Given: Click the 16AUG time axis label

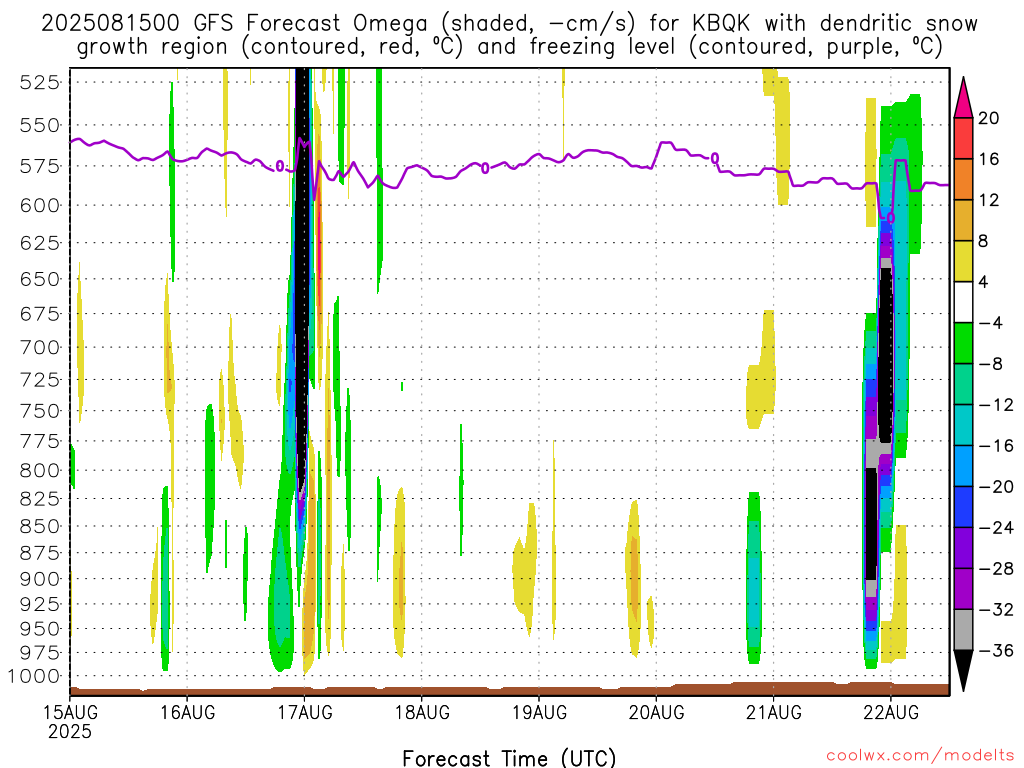Looking at the screenshot, I should pos(187,712).
